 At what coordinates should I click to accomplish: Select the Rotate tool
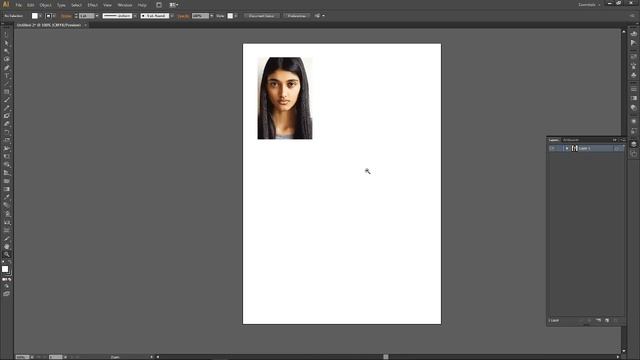pos(7,132)
